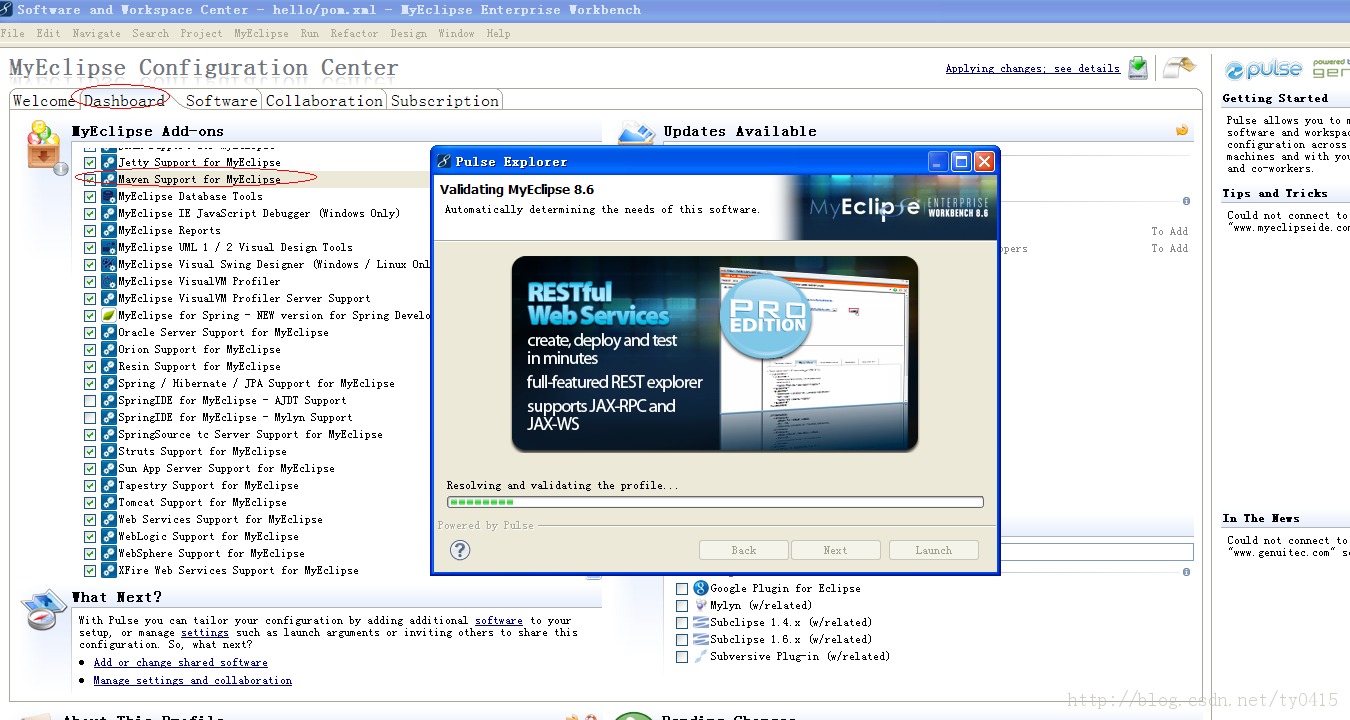Open the MyEclipse menu
Viewport: 1350px width, 720px height.
tap(261, 33)
